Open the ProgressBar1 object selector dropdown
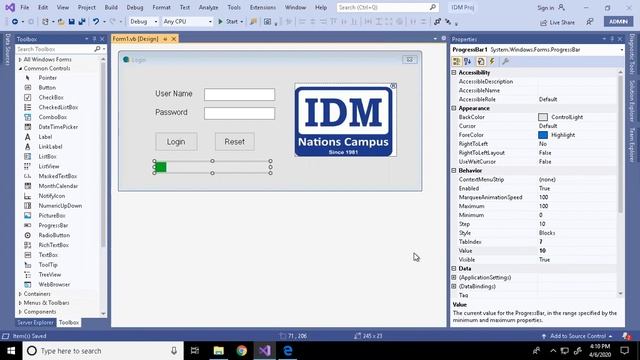Viewport: 640px width, 360px height. (622, 50)
